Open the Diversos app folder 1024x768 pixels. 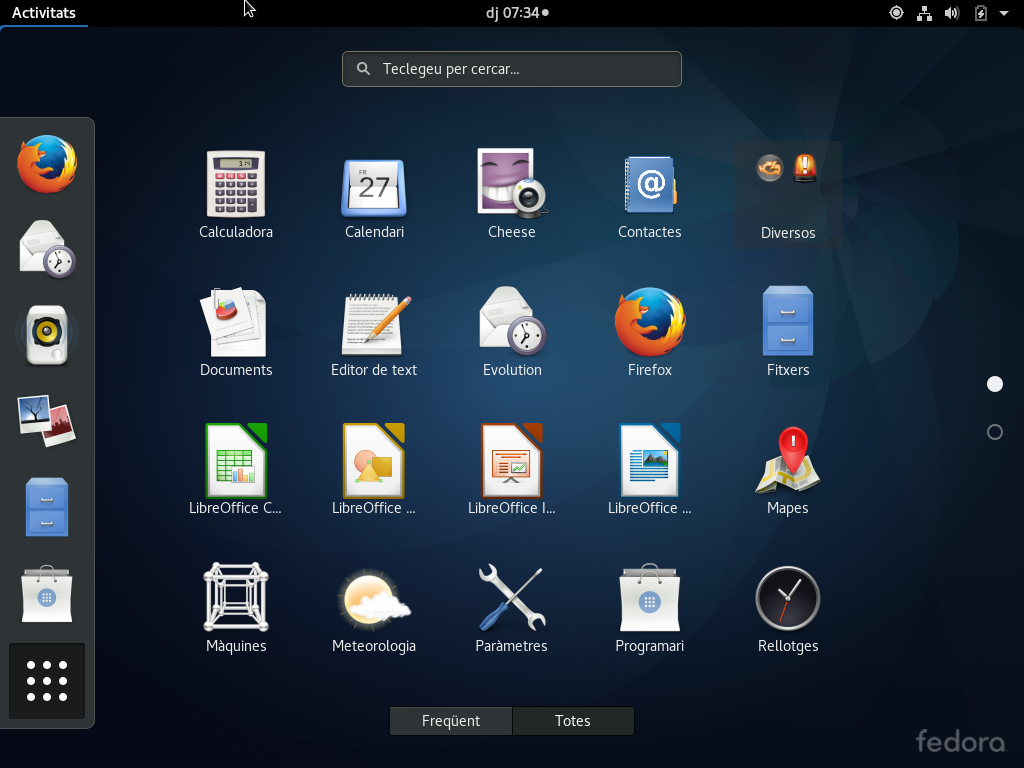pos(788,195)
